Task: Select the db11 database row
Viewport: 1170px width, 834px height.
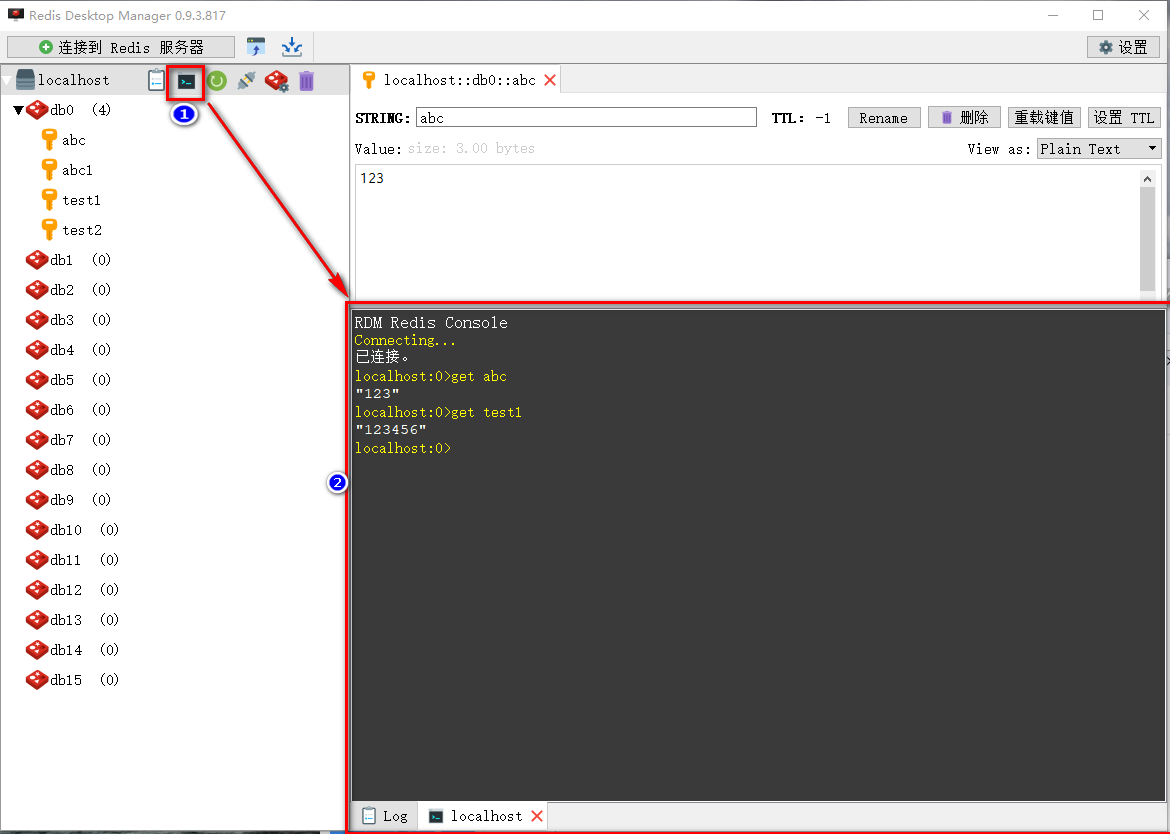Action: click(72, 559)
